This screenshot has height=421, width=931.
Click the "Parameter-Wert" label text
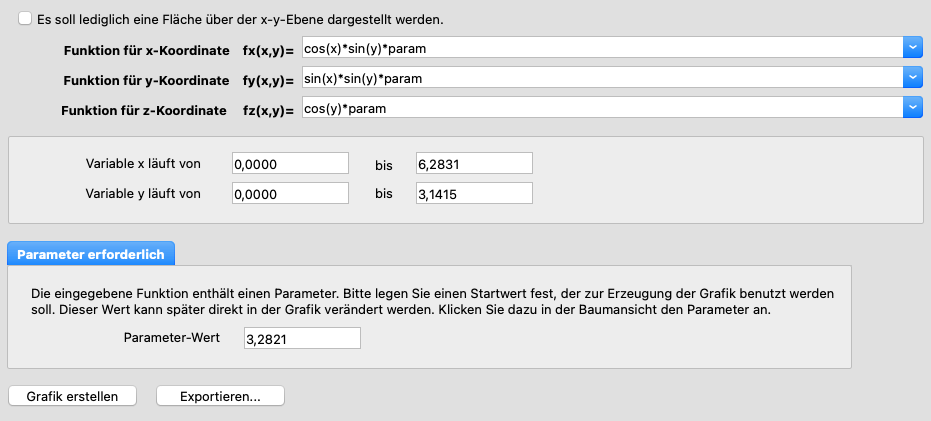point(170,338)
